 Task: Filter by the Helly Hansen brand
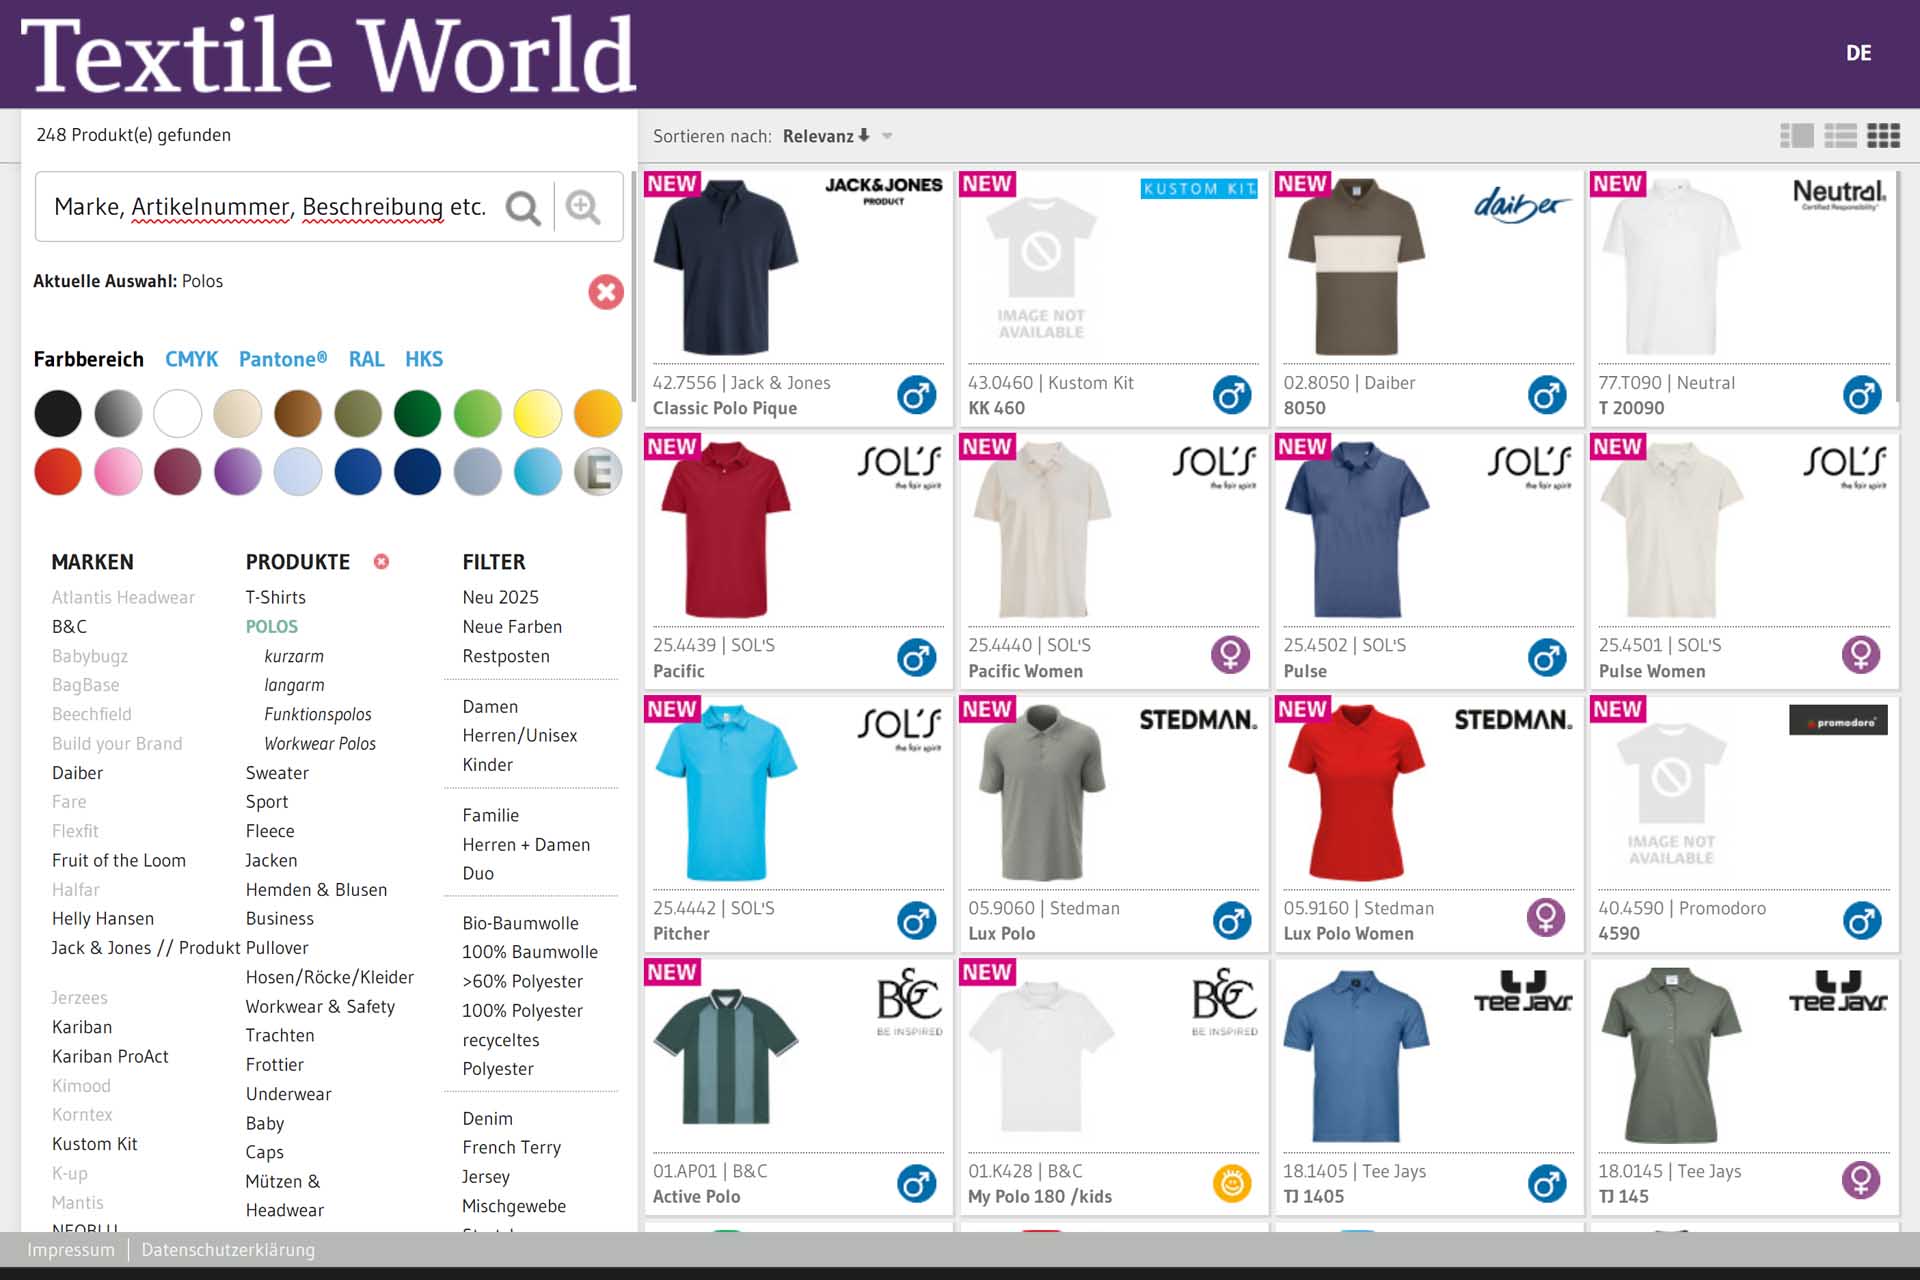[x=103, y=918]
